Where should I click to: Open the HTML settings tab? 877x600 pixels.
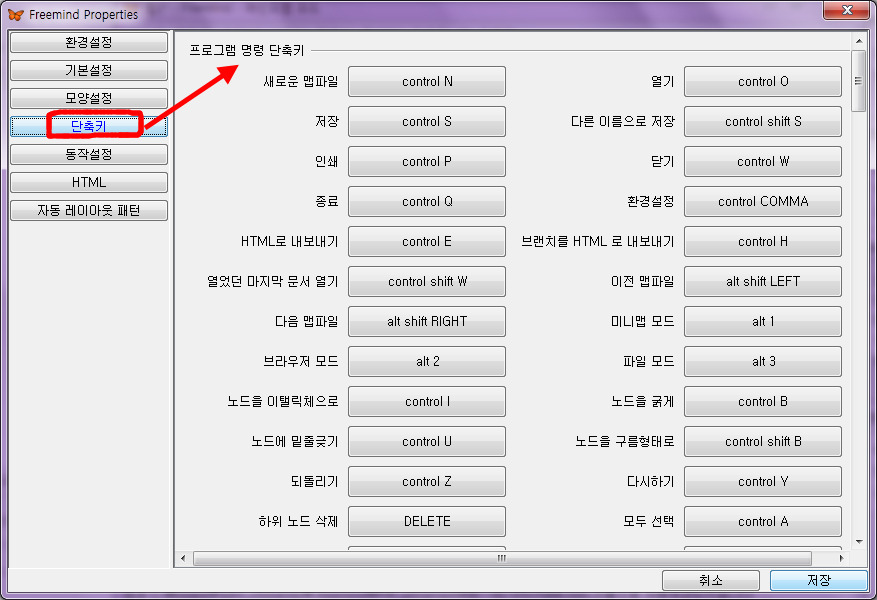(88, 182)
